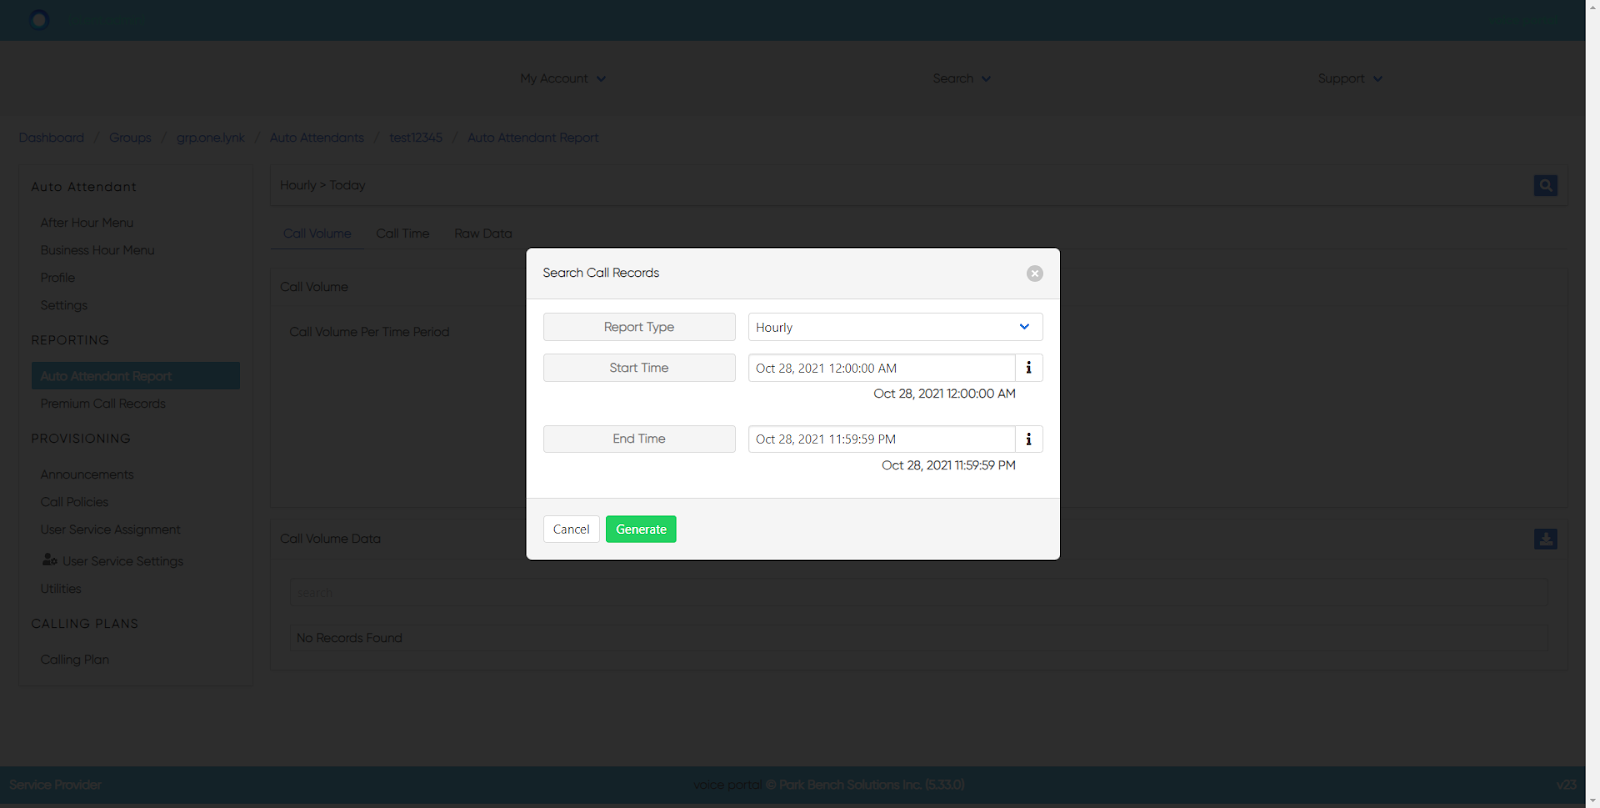
Task: Go to Dashboard breadcrumb
Action: (51, 138)
